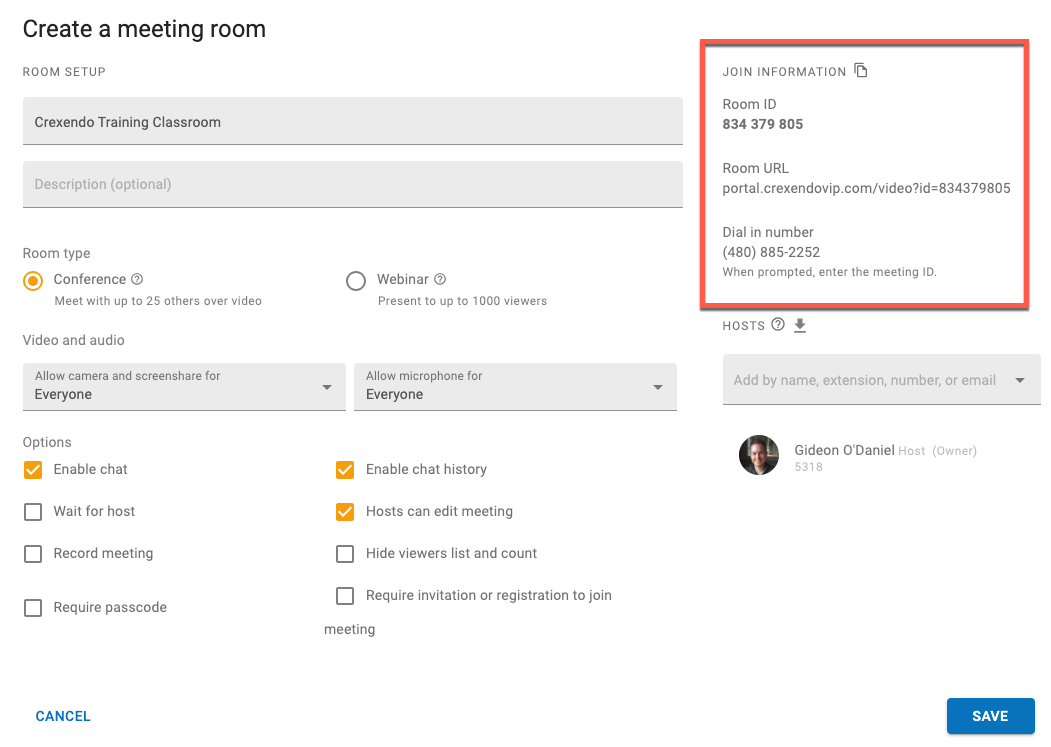Click the Cancel button
The height and width of the screenshot is (747, 1051).
click(63, 716)
